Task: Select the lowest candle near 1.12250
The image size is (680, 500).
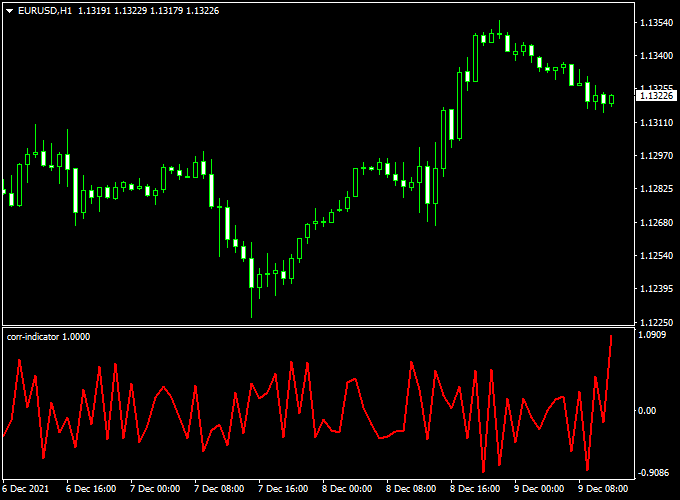Action: 252,280
